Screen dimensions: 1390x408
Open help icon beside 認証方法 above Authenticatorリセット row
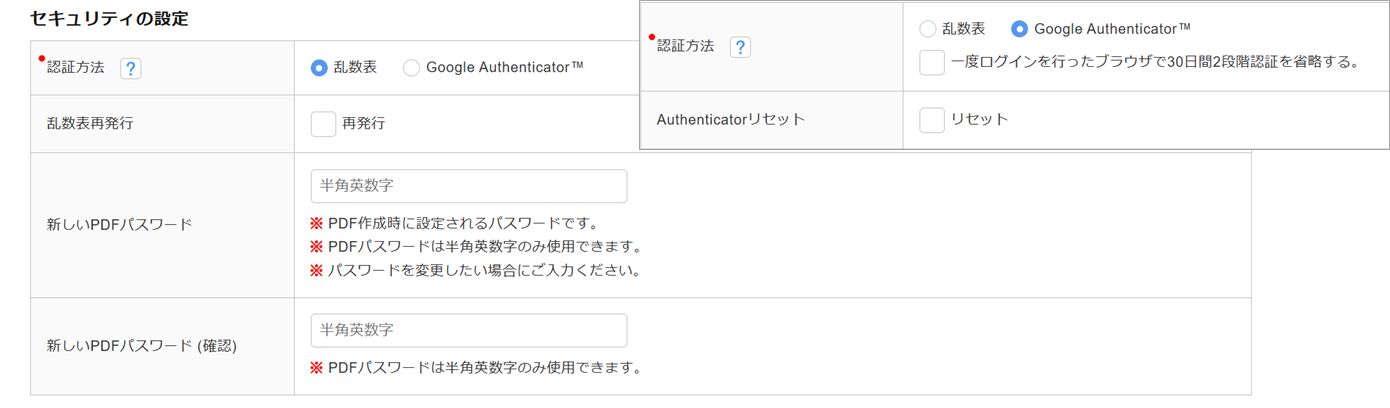click(x=740, y=47)
